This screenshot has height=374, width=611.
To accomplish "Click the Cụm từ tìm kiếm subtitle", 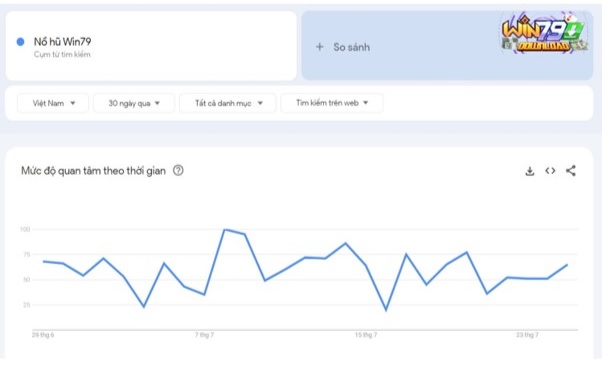I will click(62, 55).
